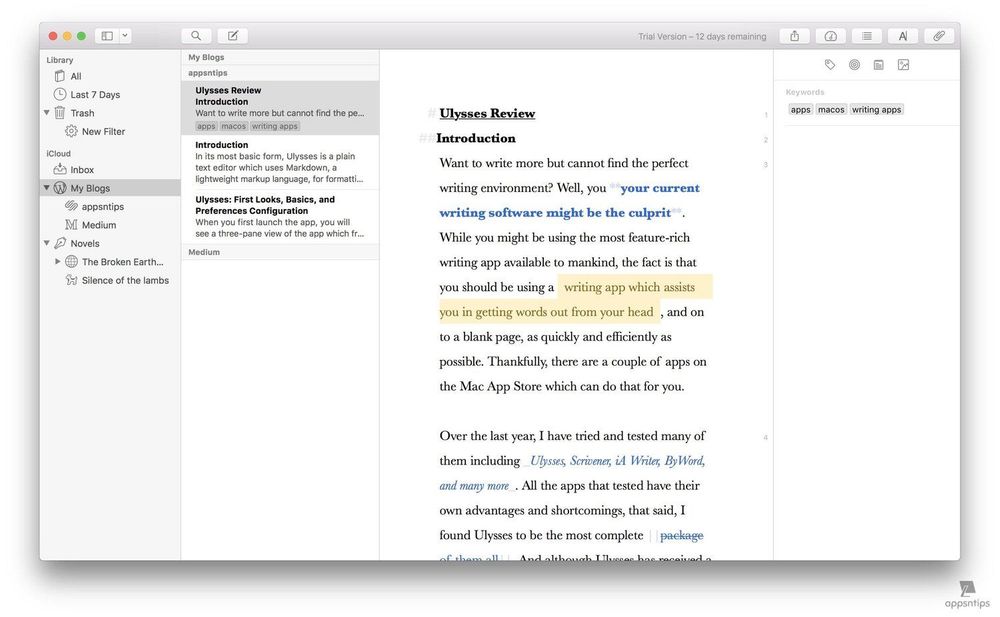This screenshot has height=617, width=1000.
Task: Toggle the three-pane layout view
Action: click(106, 35)
